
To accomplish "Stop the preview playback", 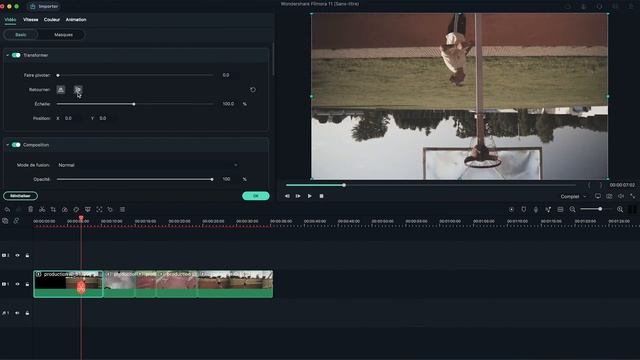I will pyautogui.click(x=321, y=196).
